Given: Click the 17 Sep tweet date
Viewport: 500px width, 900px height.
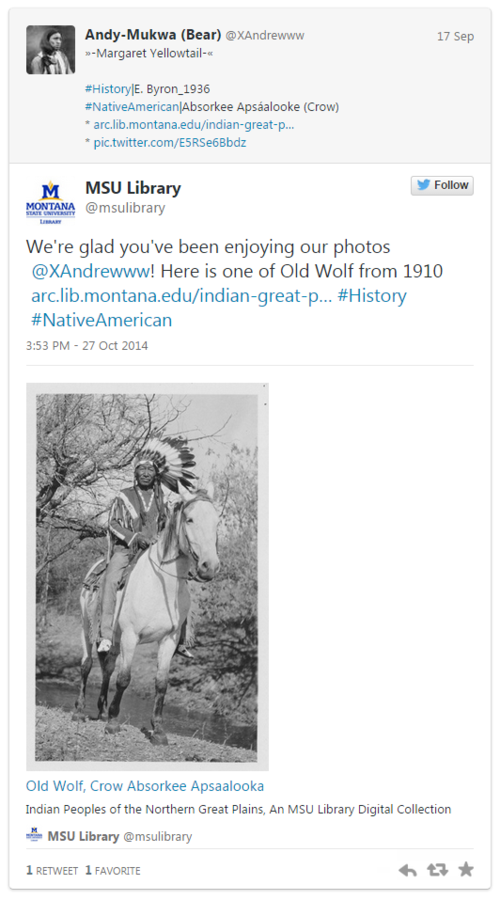Looking at the screenshot, I should point(455,36).
